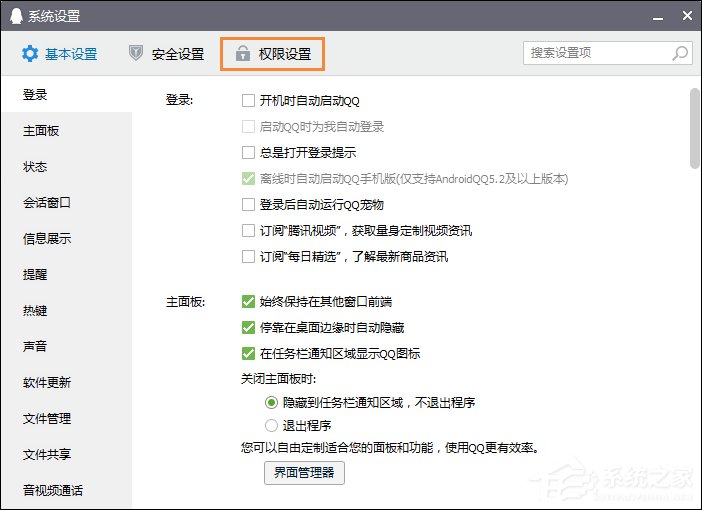Select 文件管理 in the sidebar
The height and width of the screenshot is (510, 702).
[66, 419]
